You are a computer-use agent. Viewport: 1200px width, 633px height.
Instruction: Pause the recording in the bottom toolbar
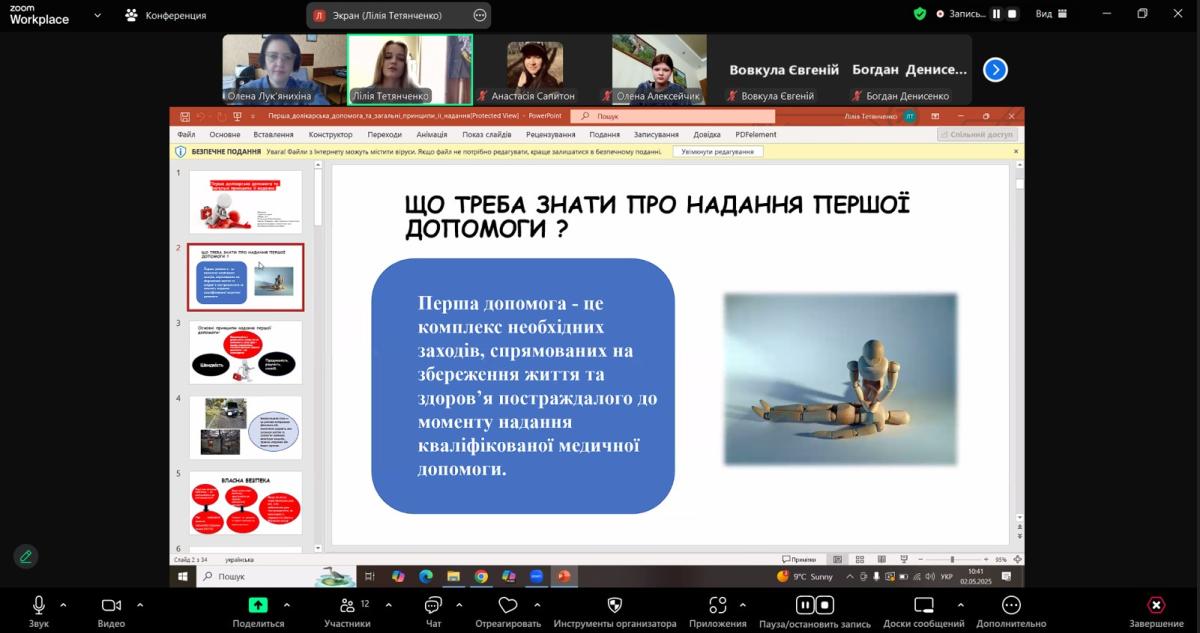point(805,606)
